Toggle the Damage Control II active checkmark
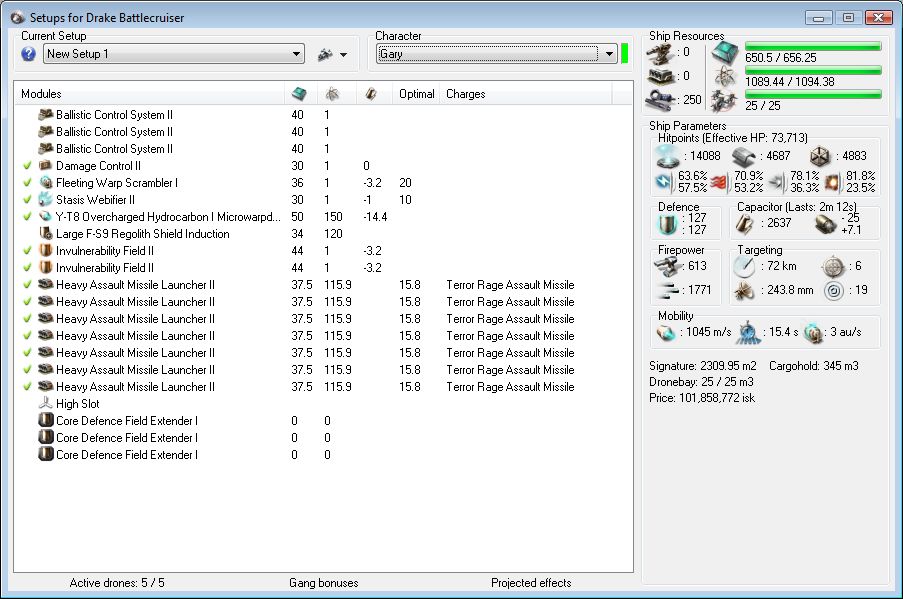 click(x=27, y=166)
